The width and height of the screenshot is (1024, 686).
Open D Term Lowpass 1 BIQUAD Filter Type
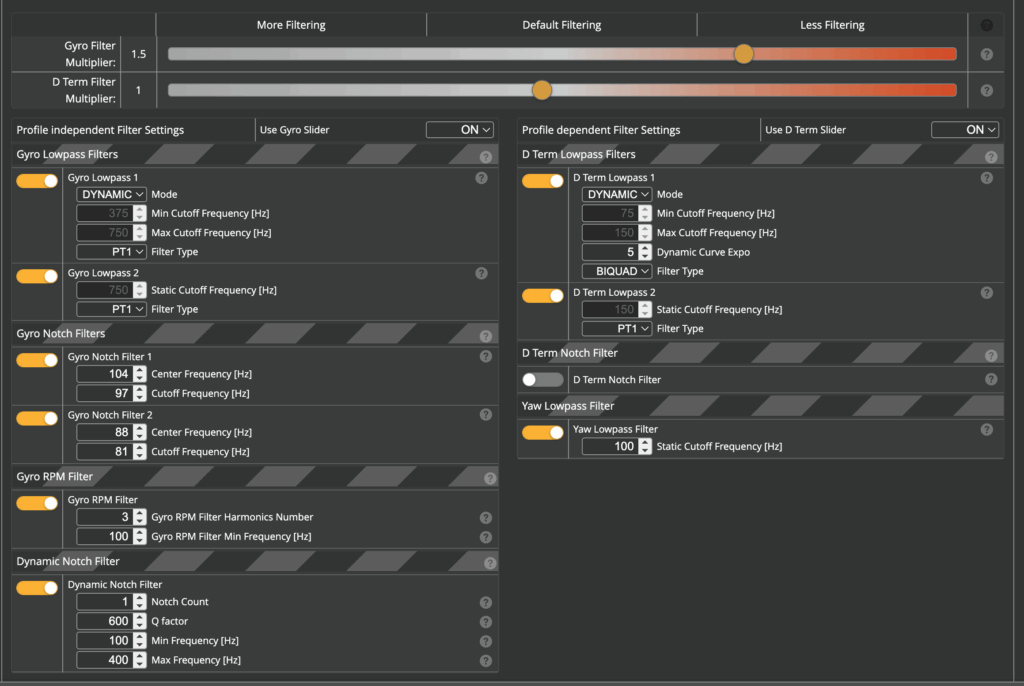[x=616, y=271]
